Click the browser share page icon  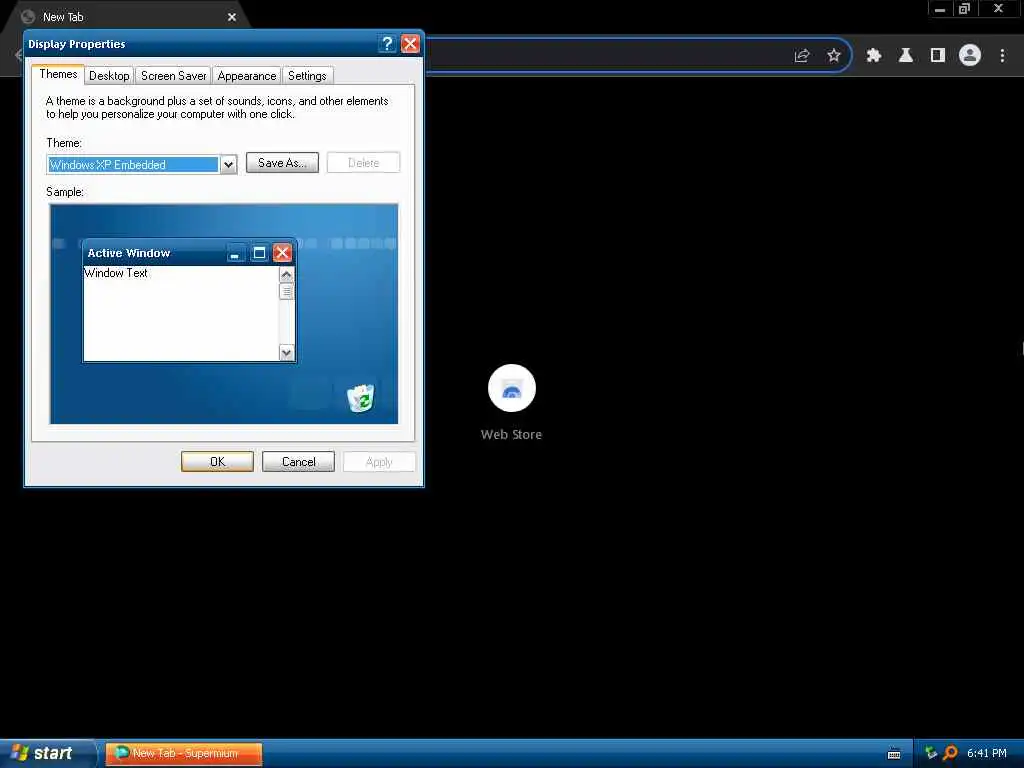[x=802, y=56]
